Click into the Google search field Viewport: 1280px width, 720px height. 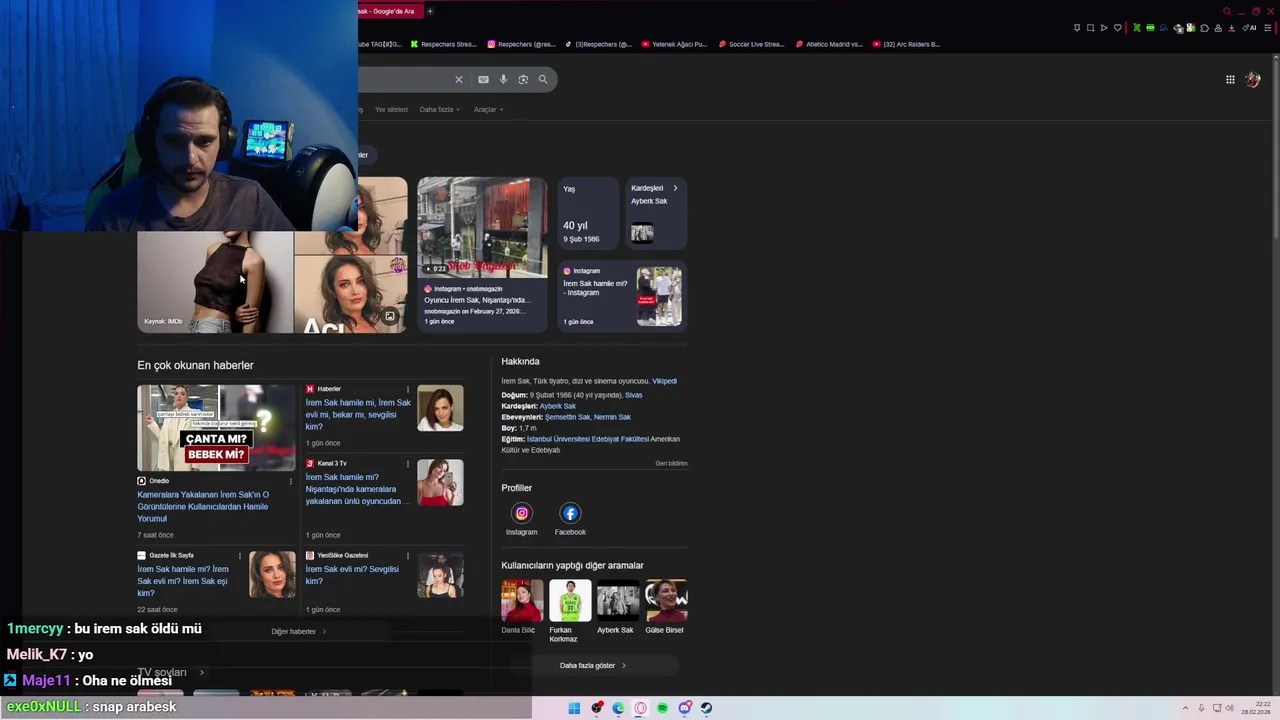405,79
